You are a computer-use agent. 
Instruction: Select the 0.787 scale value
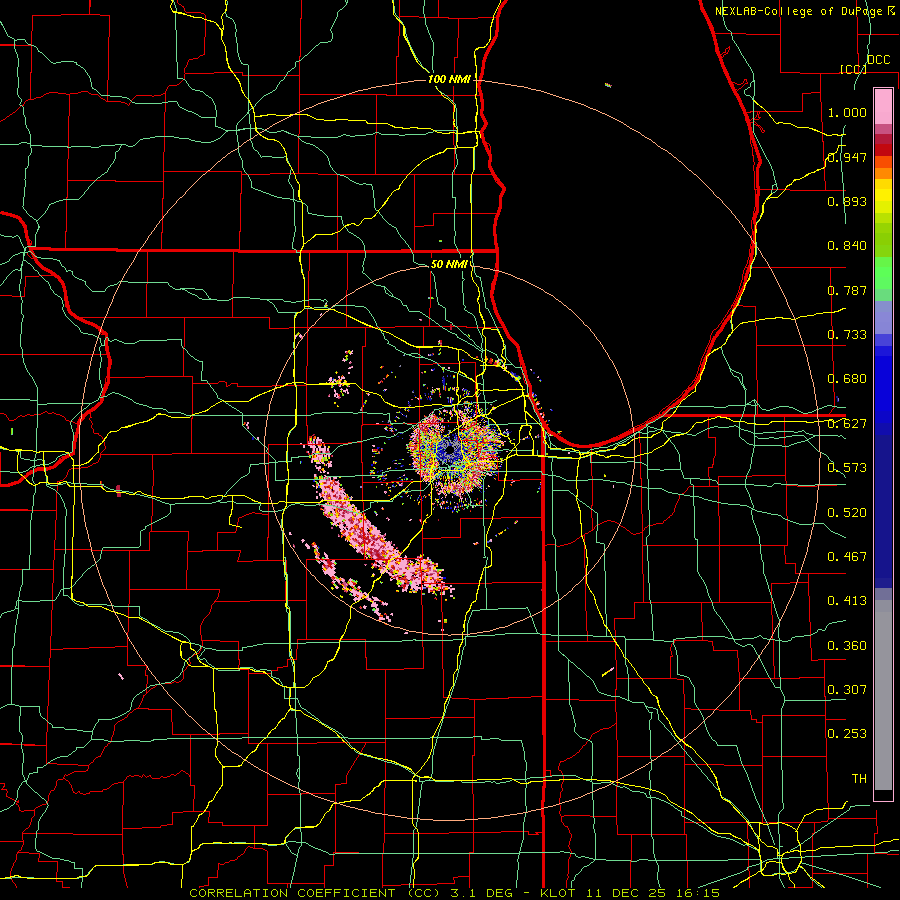847,290
